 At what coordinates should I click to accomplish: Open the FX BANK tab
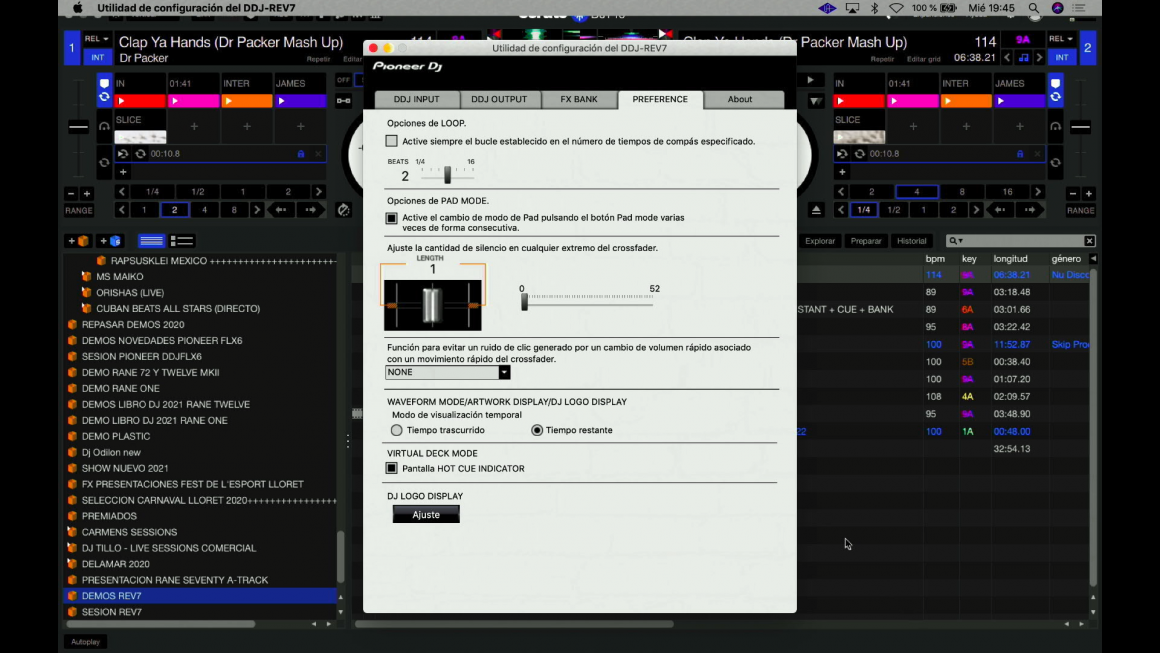pyautogui.click(x=578, y=99)
